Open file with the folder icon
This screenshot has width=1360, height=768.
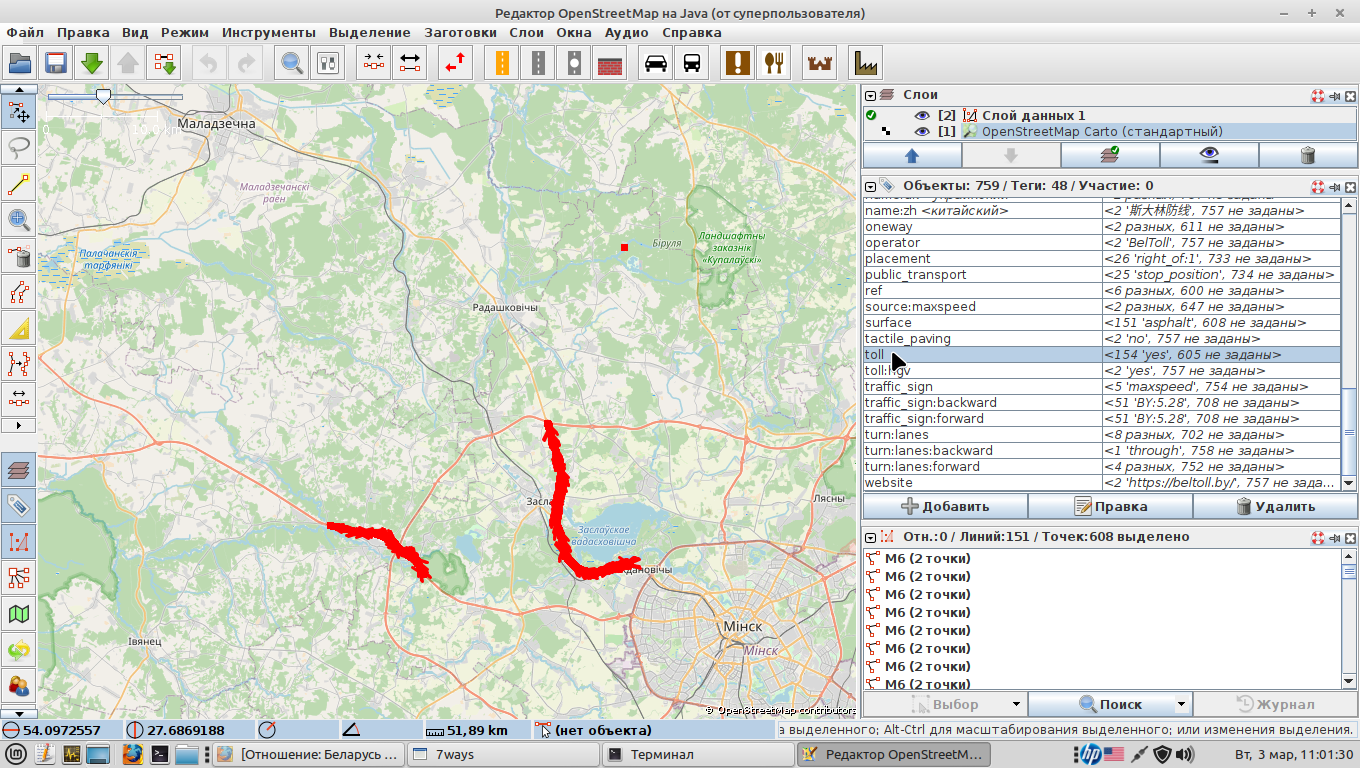[20, 63]
